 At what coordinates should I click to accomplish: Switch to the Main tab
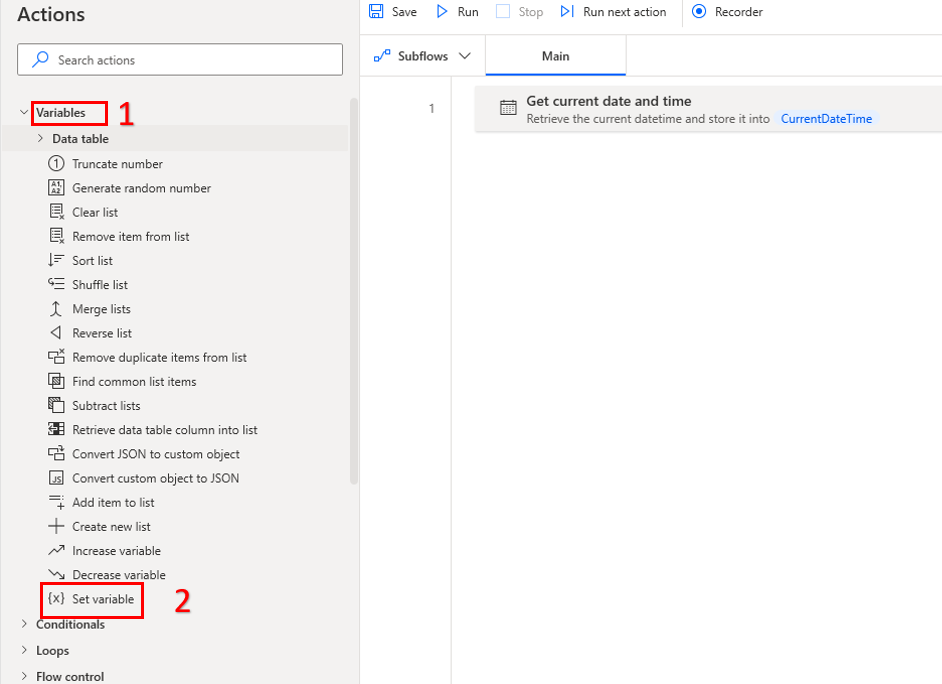[x=555, y=56]
